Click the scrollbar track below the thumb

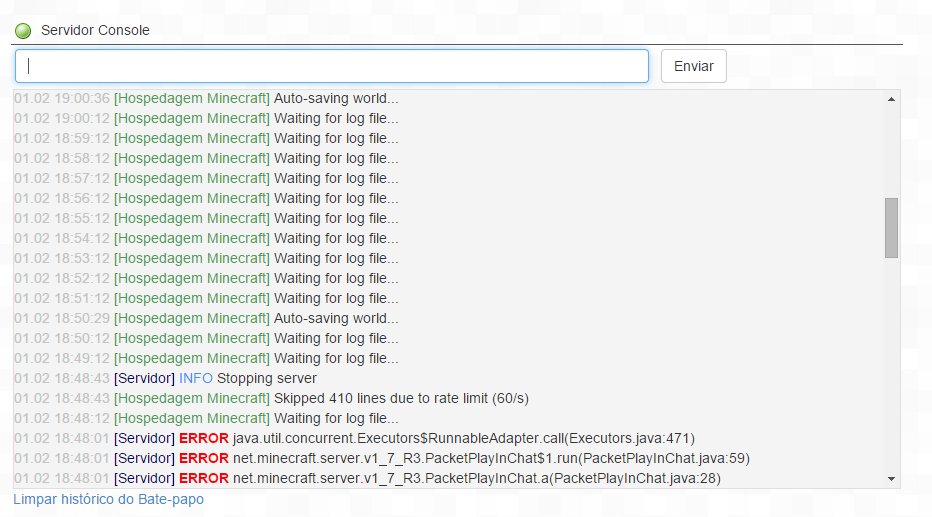click(891, 365)
